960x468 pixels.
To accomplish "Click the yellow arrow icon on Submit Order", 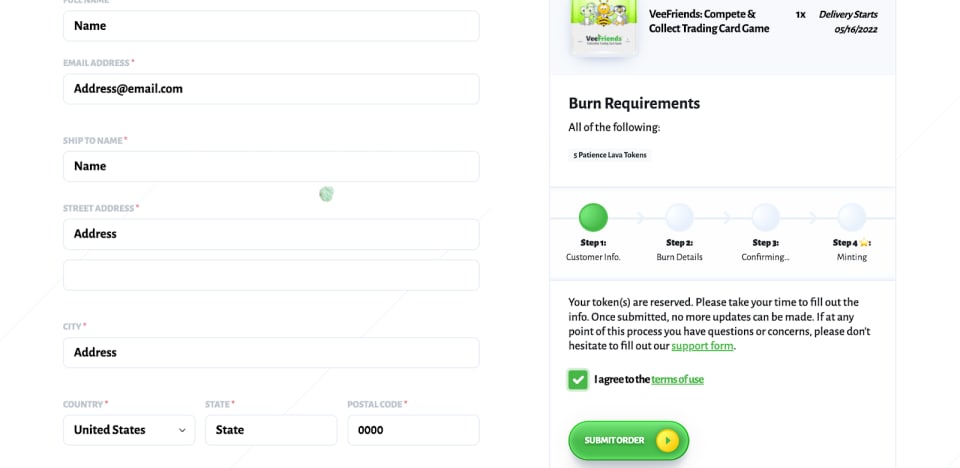I will (x=667, y=440).
